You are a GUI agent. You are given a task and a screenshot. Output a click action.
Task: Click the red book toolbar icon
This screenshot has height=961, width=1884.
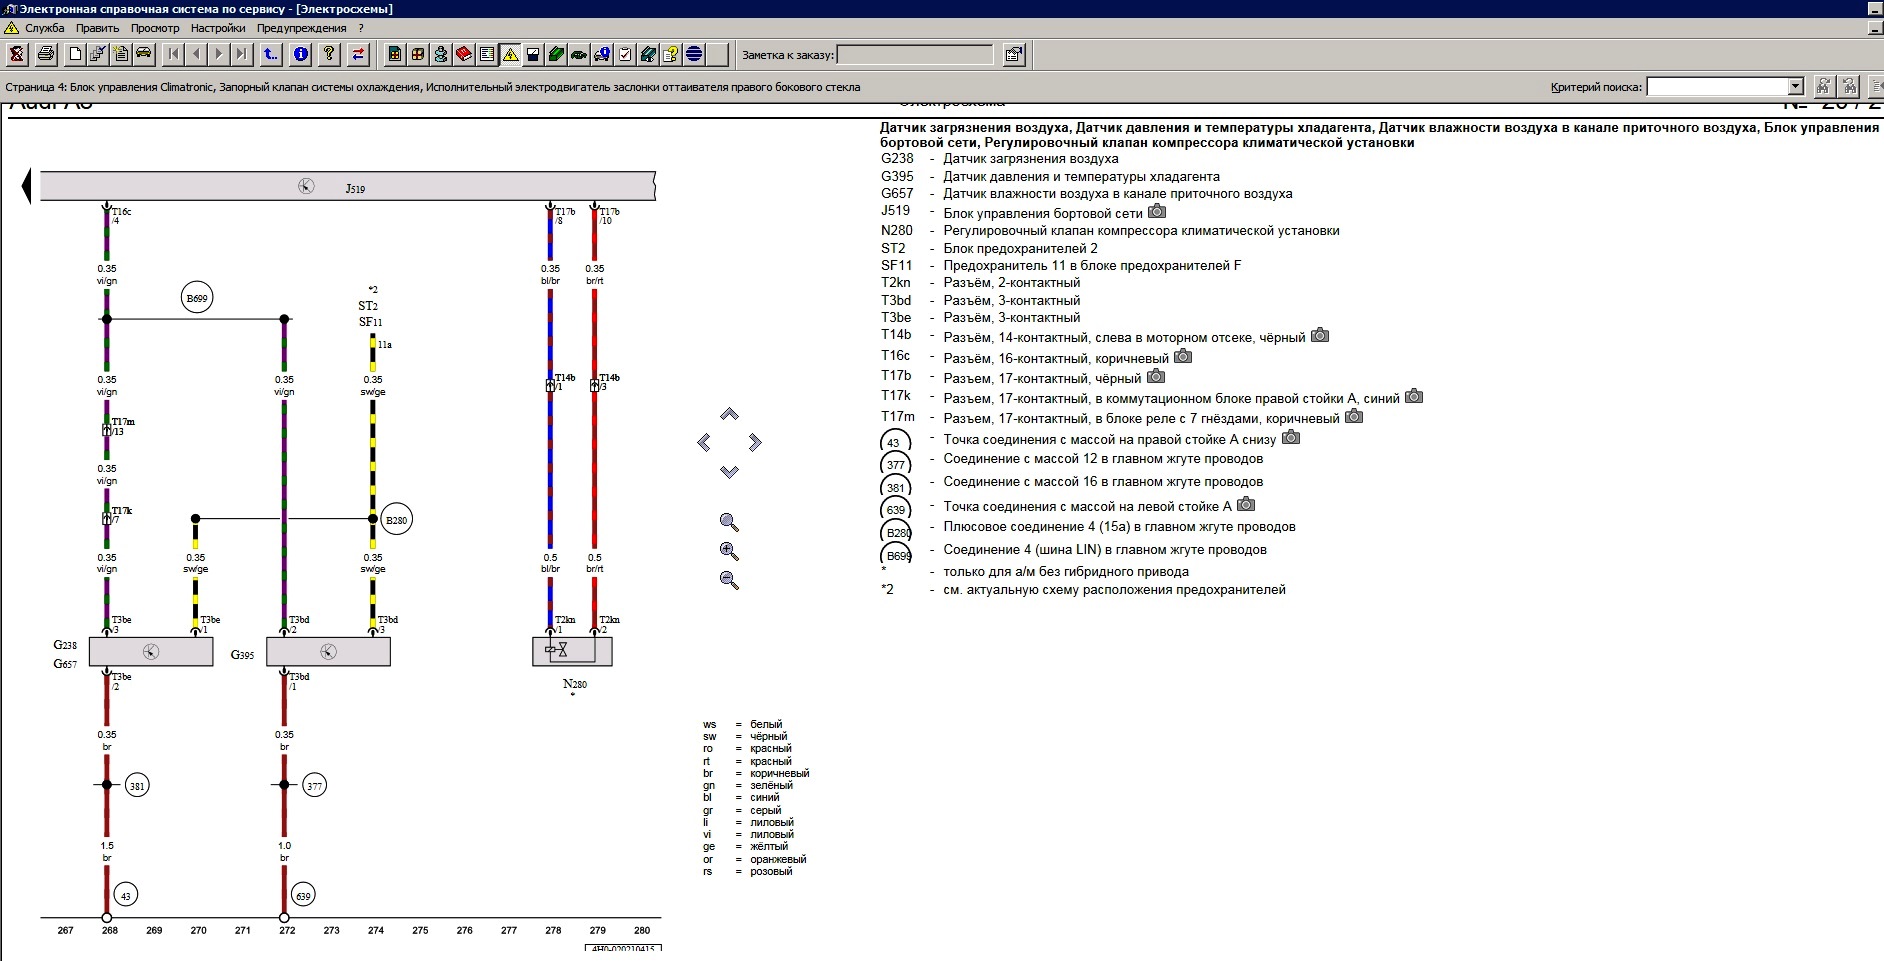[x=464, y=54]
